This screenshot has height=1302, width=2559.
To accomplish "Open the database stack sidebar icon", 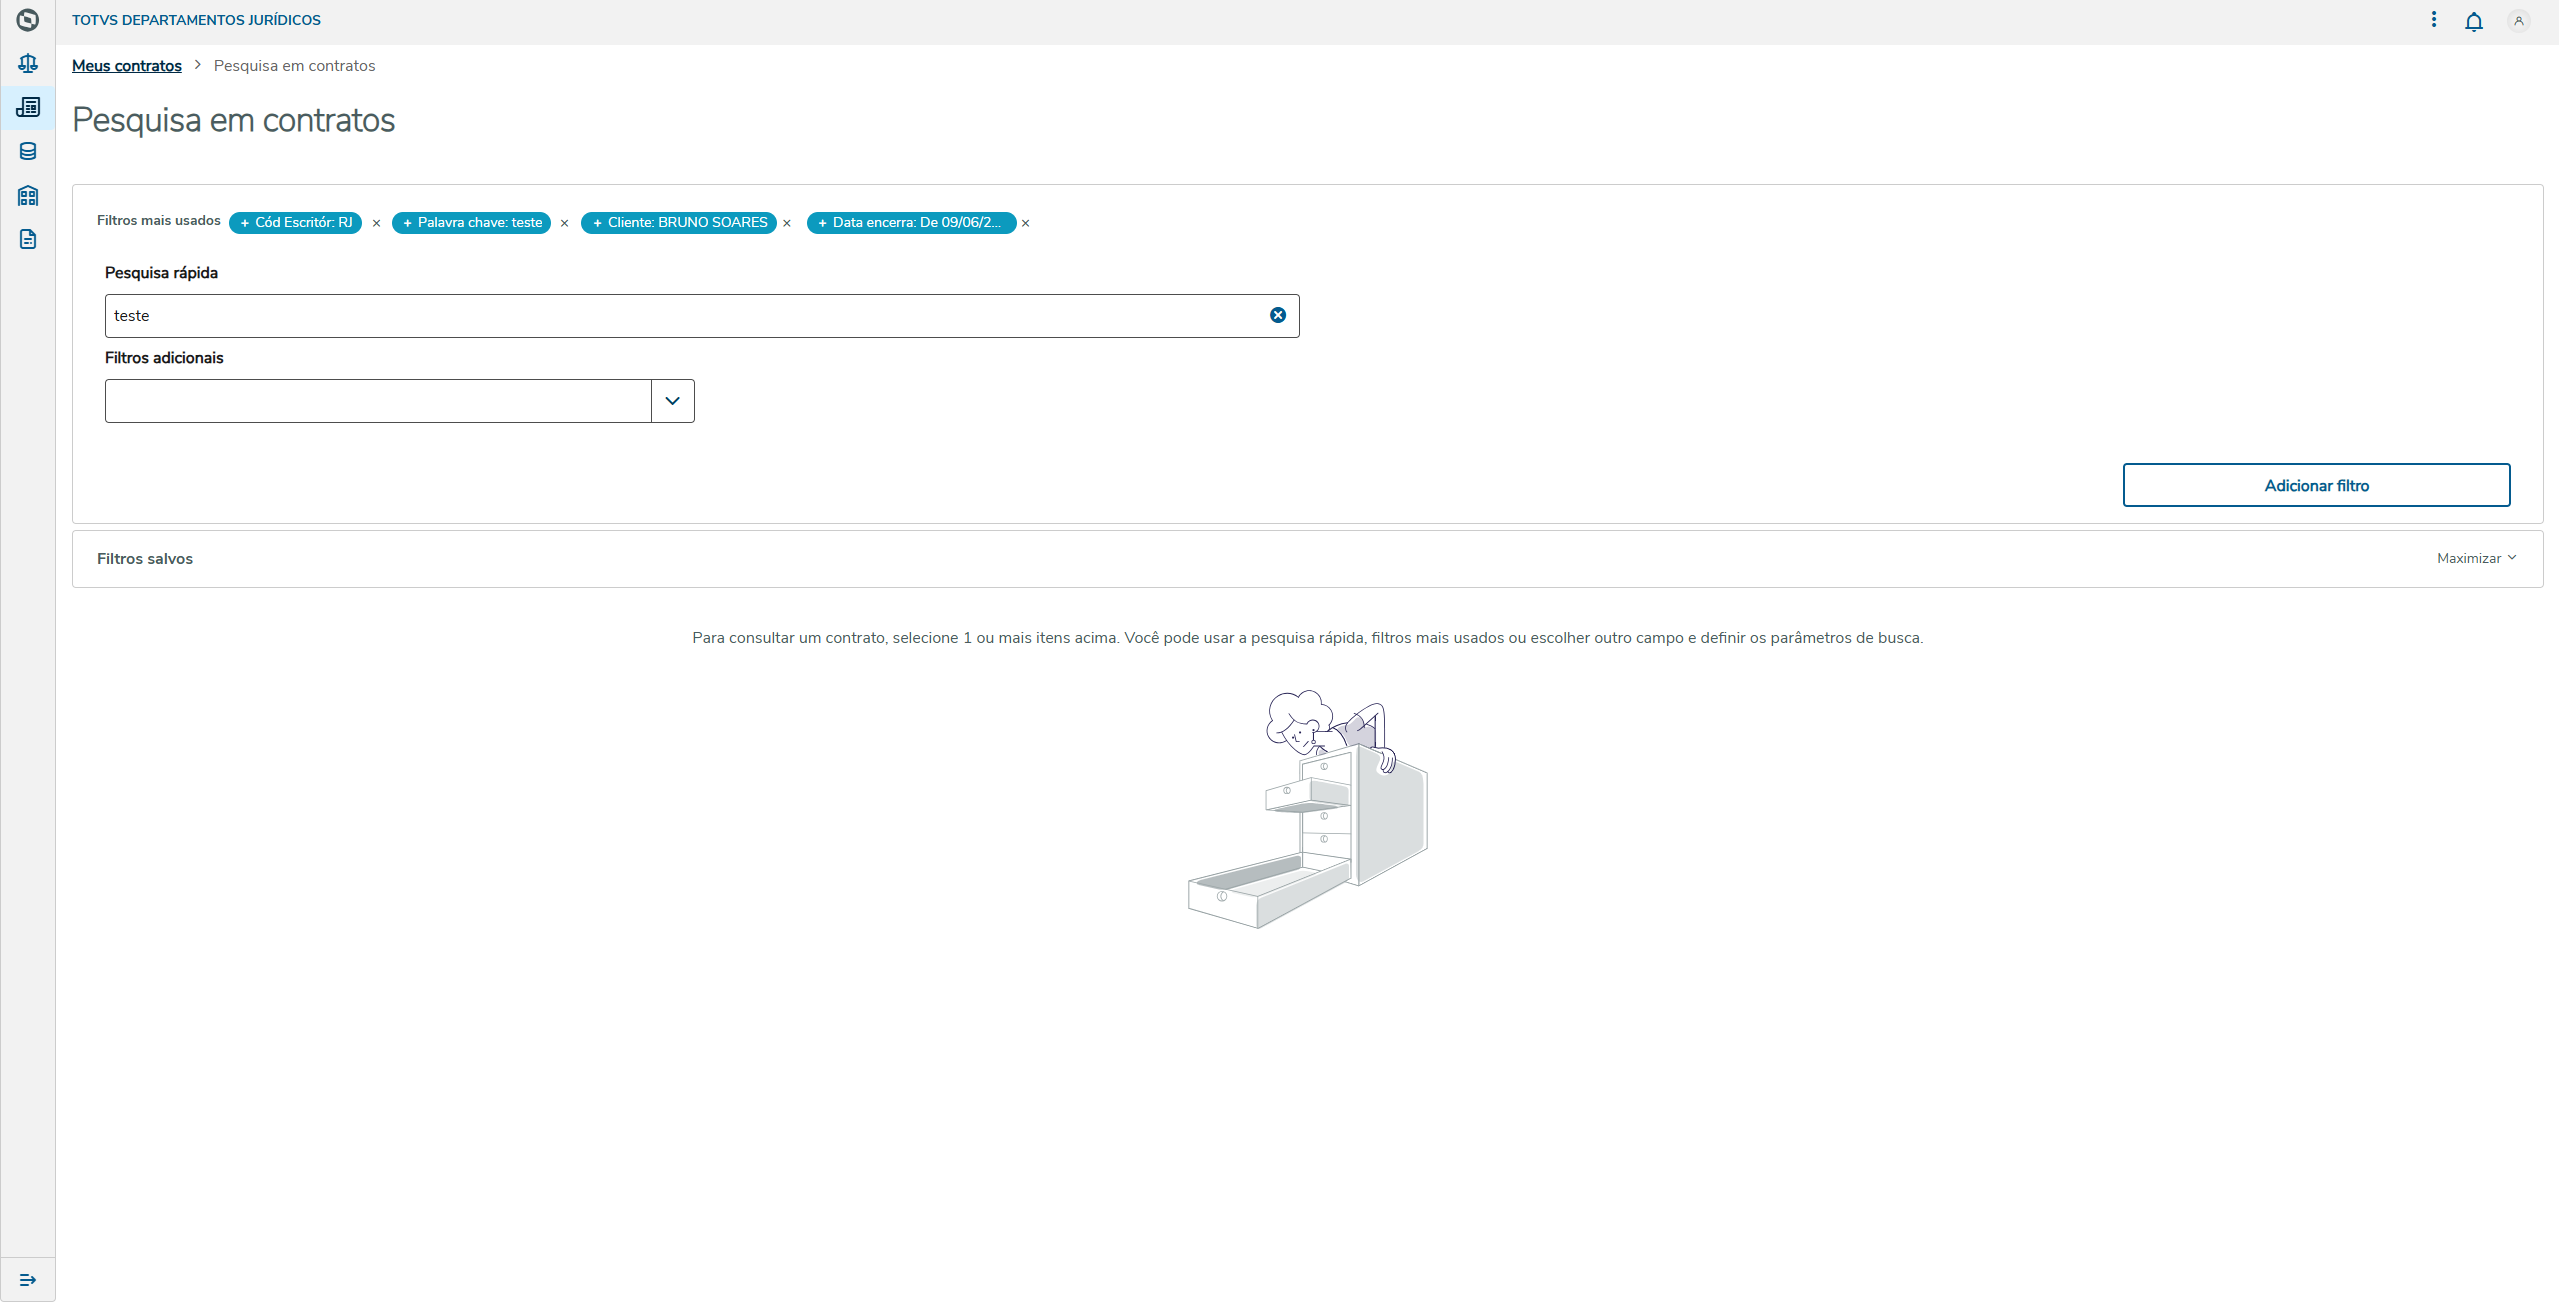I will point(28,151).
